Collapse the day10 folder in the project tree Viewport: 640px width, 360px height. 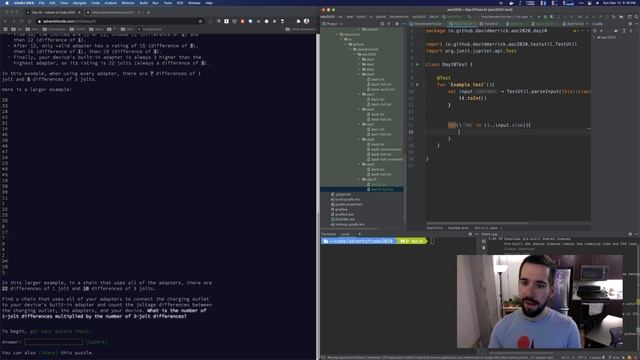point(360,179)
